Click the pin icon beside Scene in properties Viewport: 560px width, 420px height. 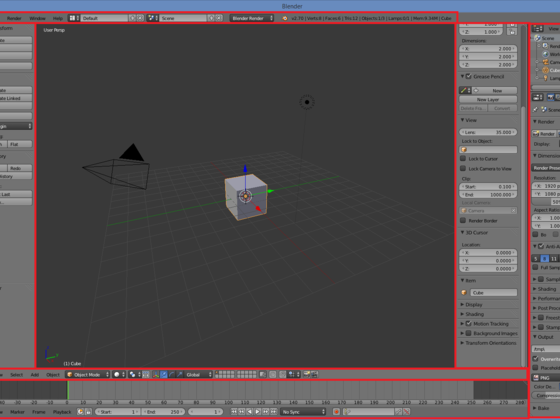pyautogui.click(x=535, y=110)
